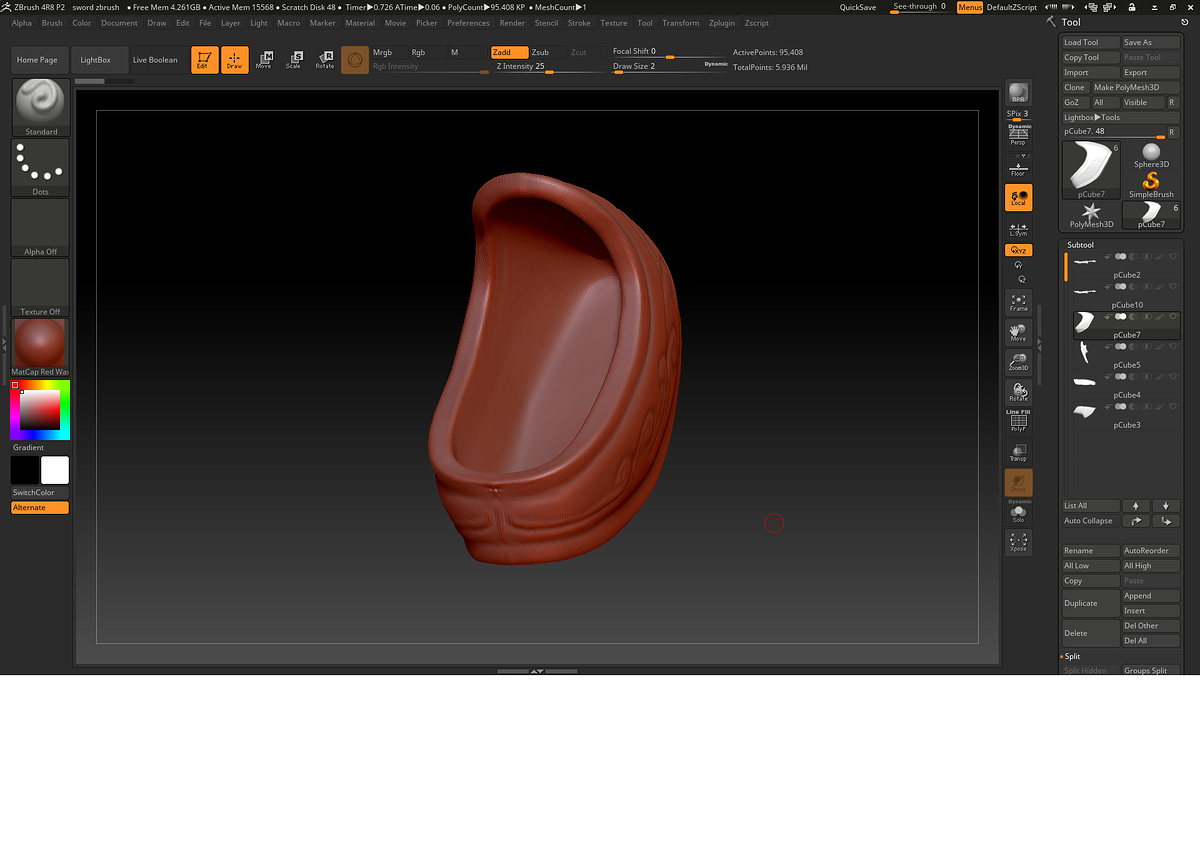Click the Zoom3D icon
Viewport: 1200px width, 868px height.
tap(1018, 362)
